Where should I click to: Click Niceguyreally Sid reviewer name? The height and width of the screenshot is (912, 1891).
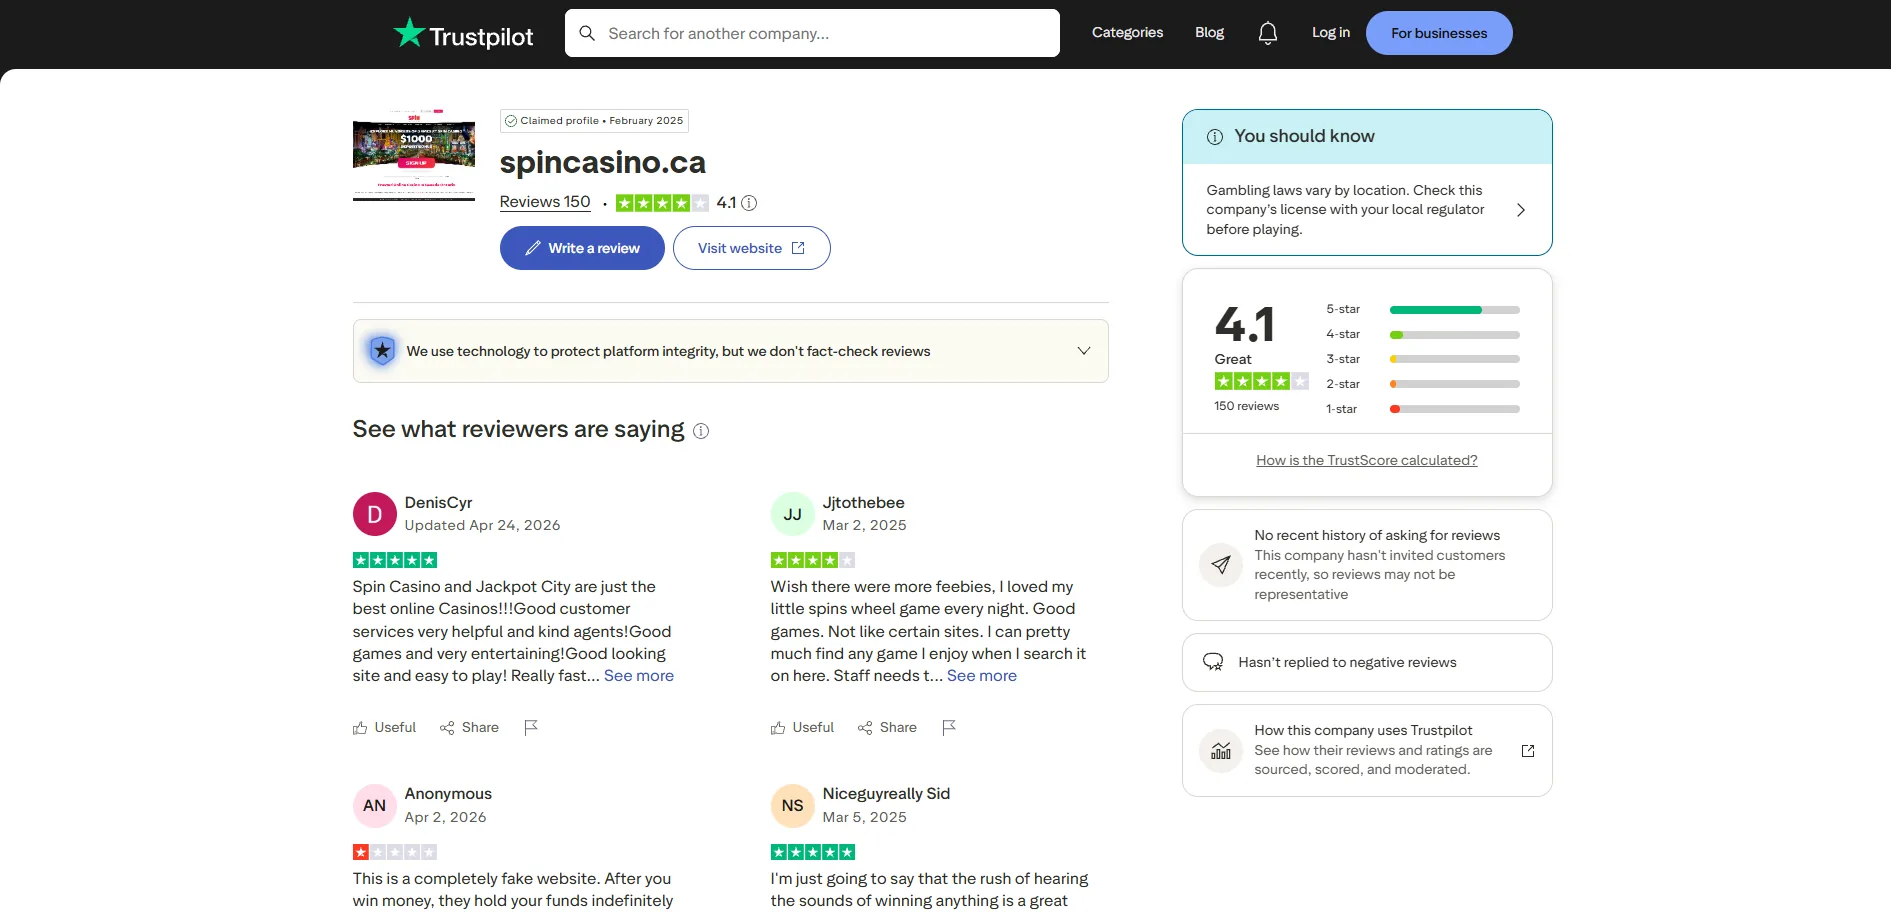point(886,794)
